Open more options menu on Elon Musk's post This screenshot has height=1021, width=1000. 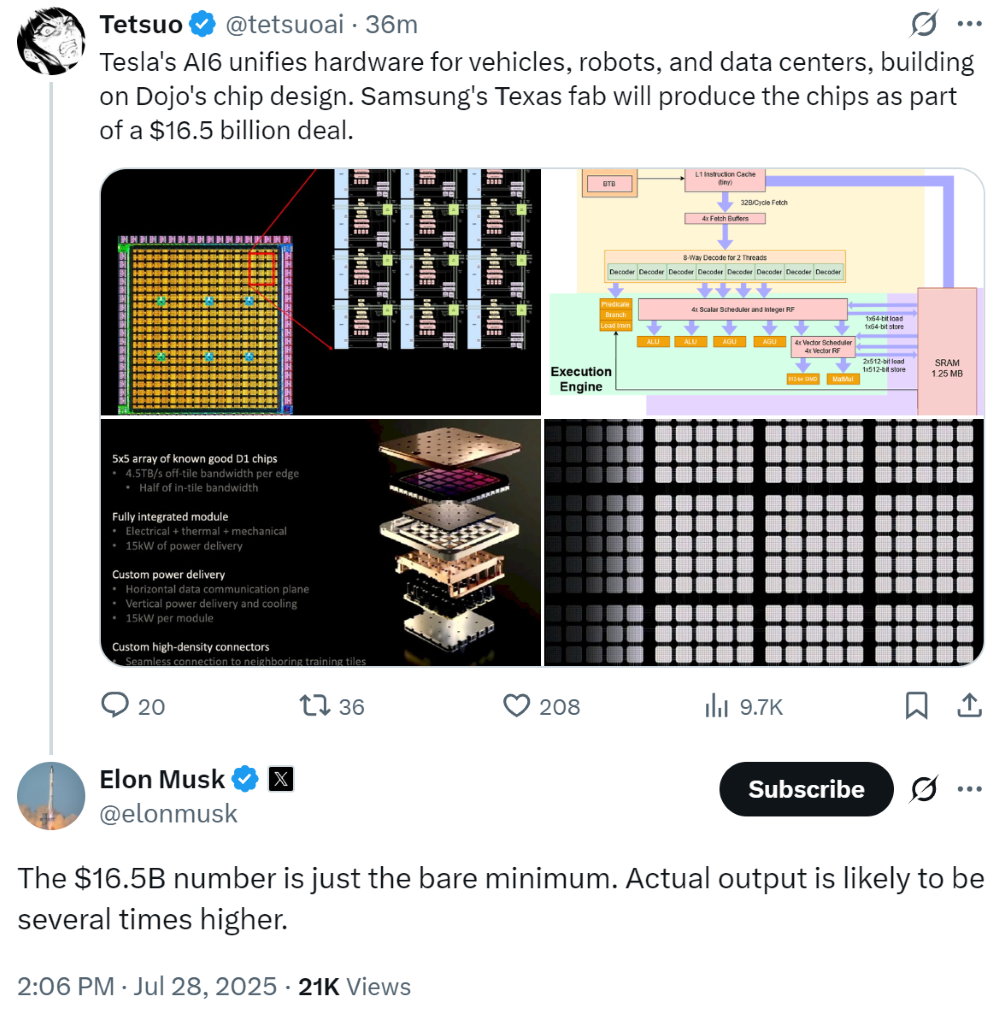969,789
